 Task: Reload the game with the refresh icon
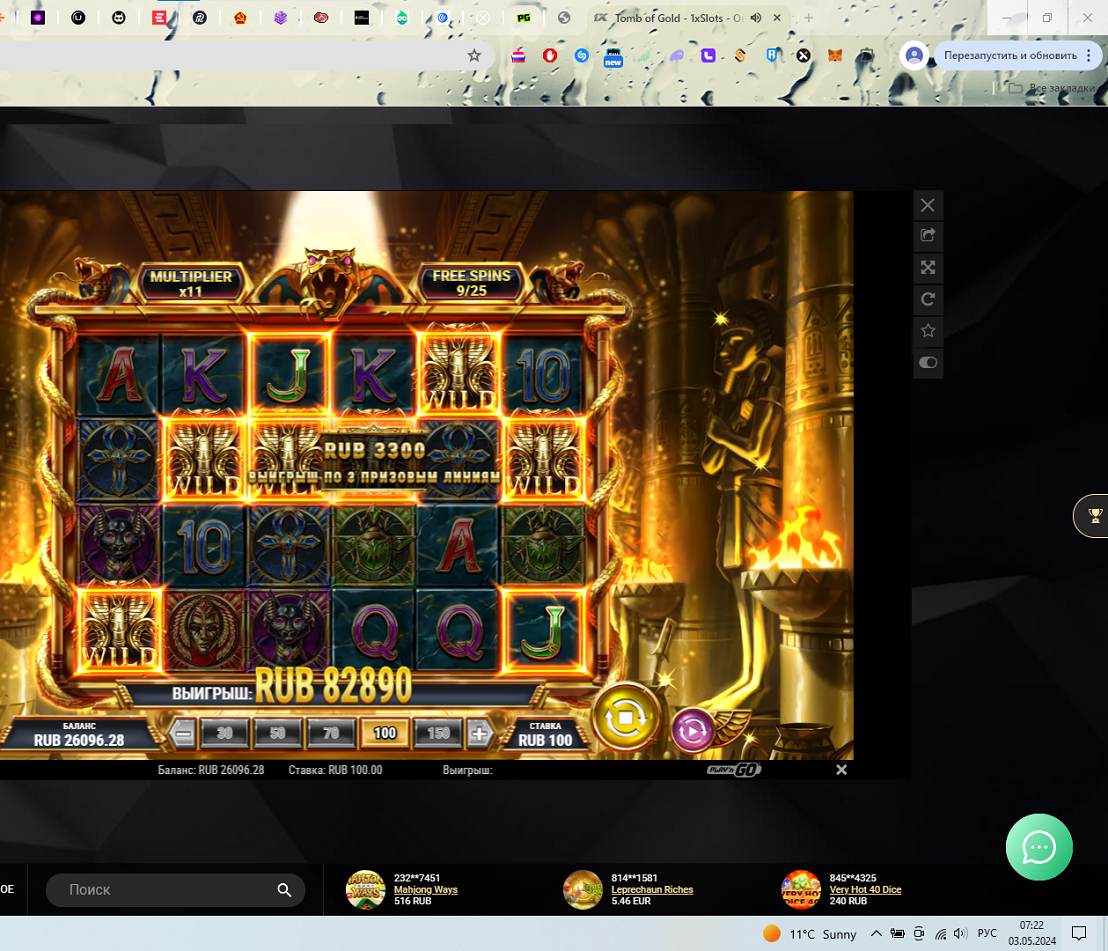coord(928,299)
